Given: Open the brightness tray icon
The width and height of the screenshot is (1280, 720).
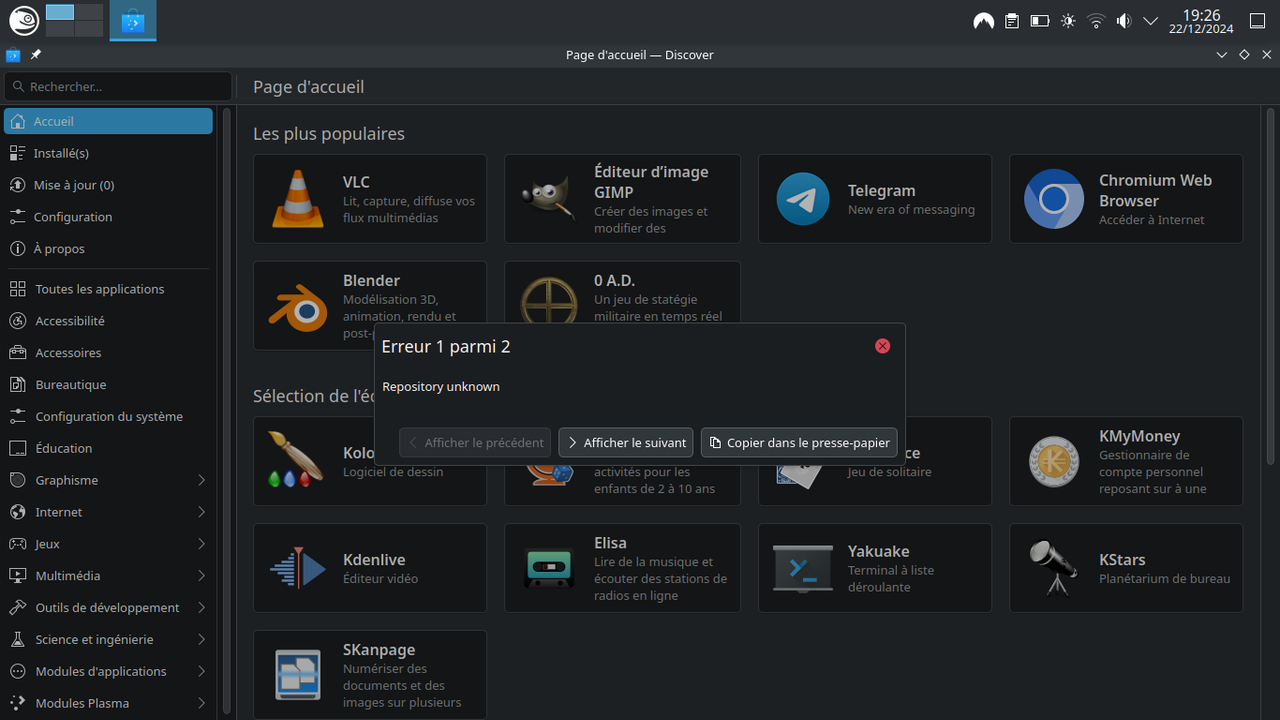Looking at the screenshot, I should (1068, 20).
